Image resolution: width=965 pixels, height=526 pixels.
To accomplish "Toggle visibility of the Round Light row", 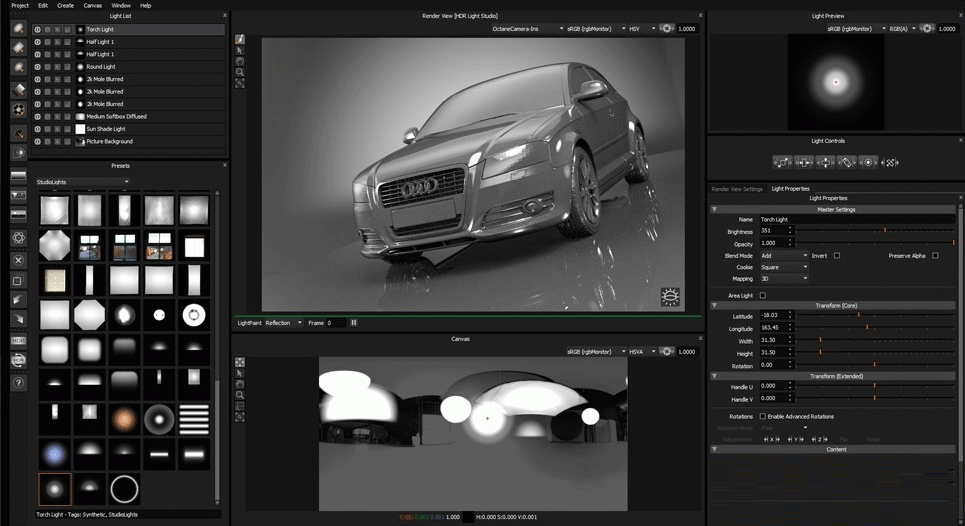I will pyautogui.click(x=38, y=66).
